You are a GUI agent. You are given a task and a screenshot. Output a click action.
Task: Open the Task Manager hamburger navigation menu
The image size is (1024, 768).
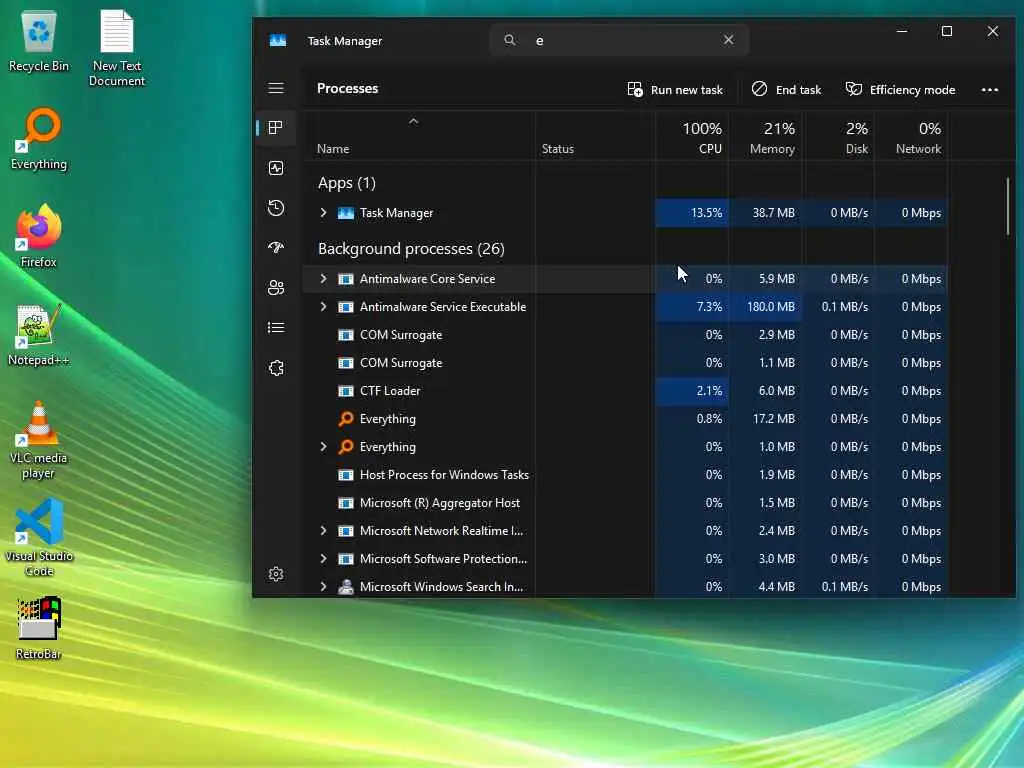[x=276, y=88]
